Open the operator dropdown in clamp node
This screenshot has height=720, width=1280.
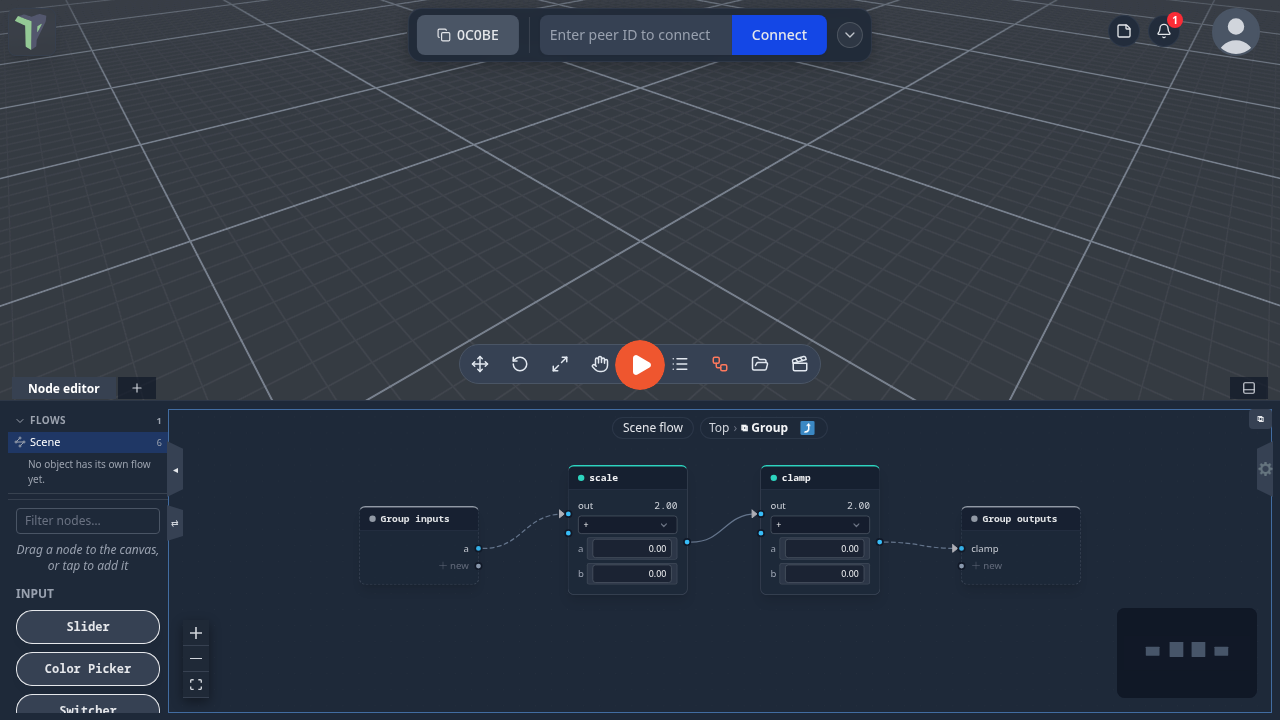[x=820, y=525]
